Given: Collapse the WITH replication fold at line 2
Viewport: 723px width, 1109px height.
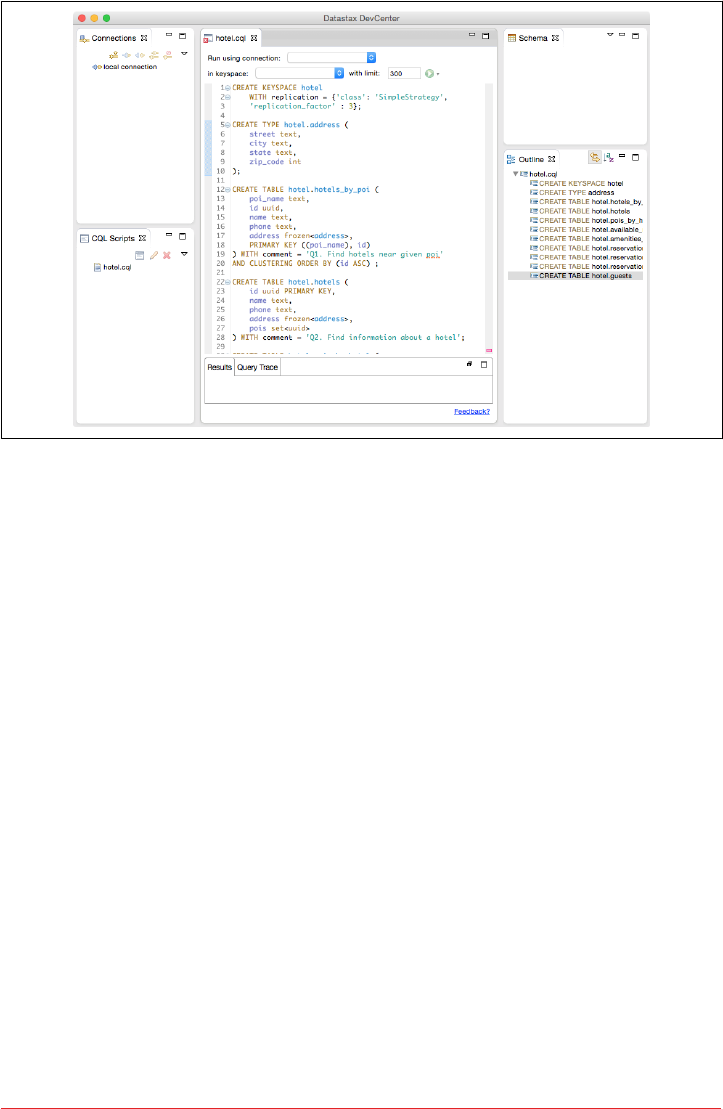Looking at the screenshot, I should pyautogui.click(x=228, y=97).
